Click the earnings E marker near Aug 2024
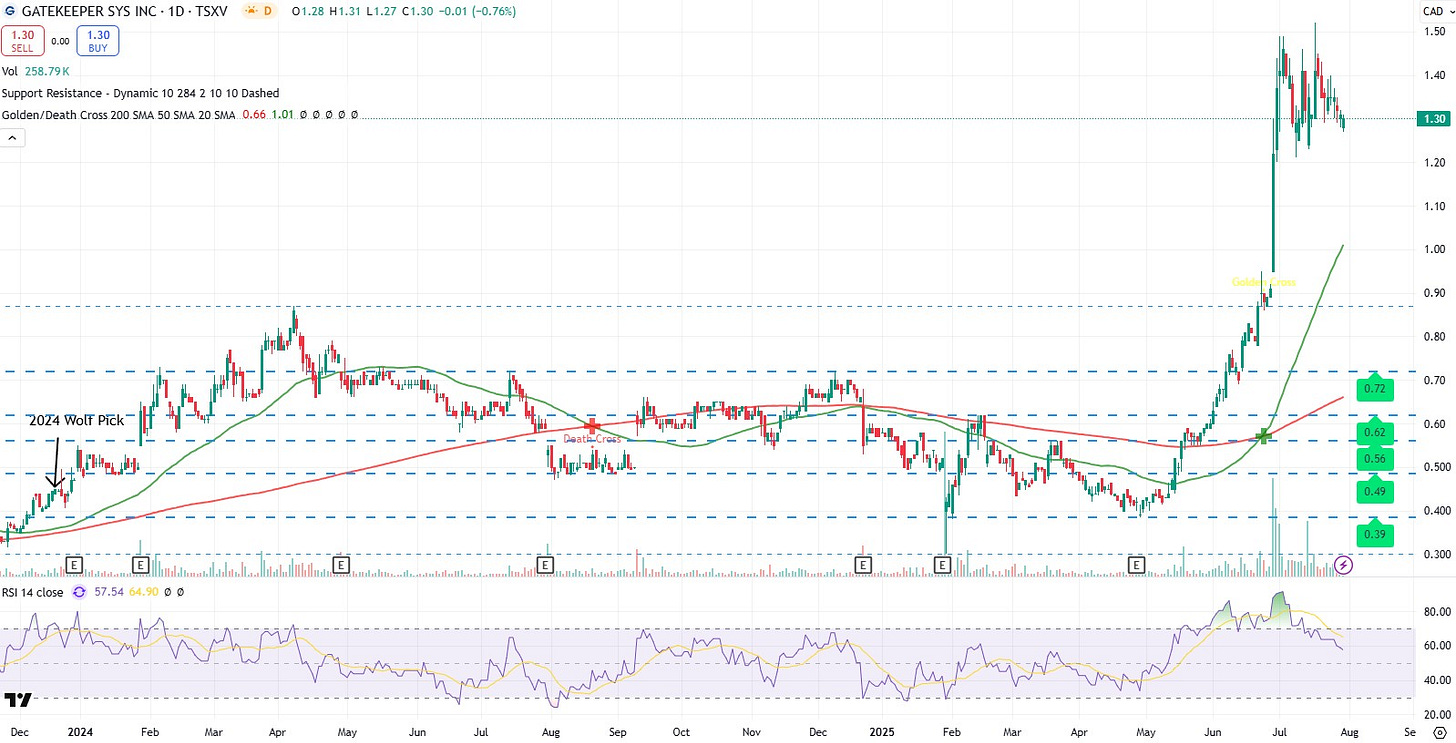 pyautogui.click(x=545, y=565)
